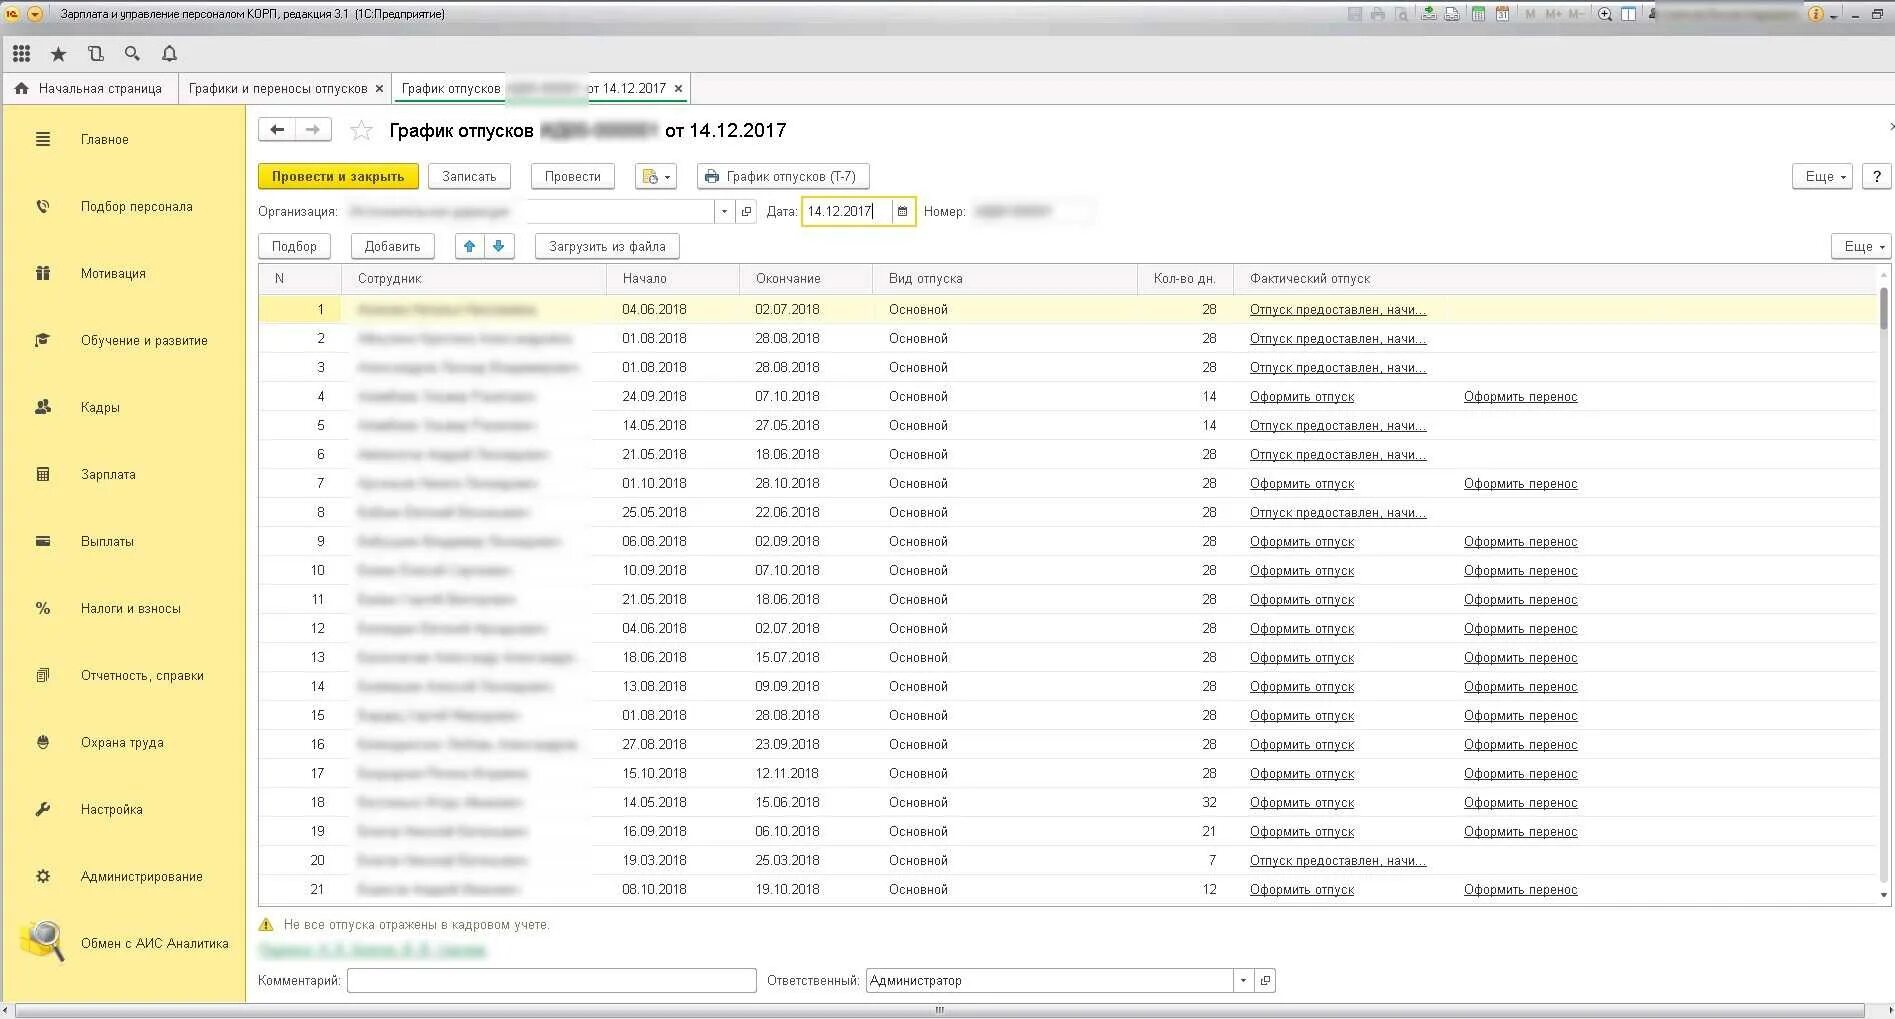Click Подбор персонала phone icon

(43, 206)
